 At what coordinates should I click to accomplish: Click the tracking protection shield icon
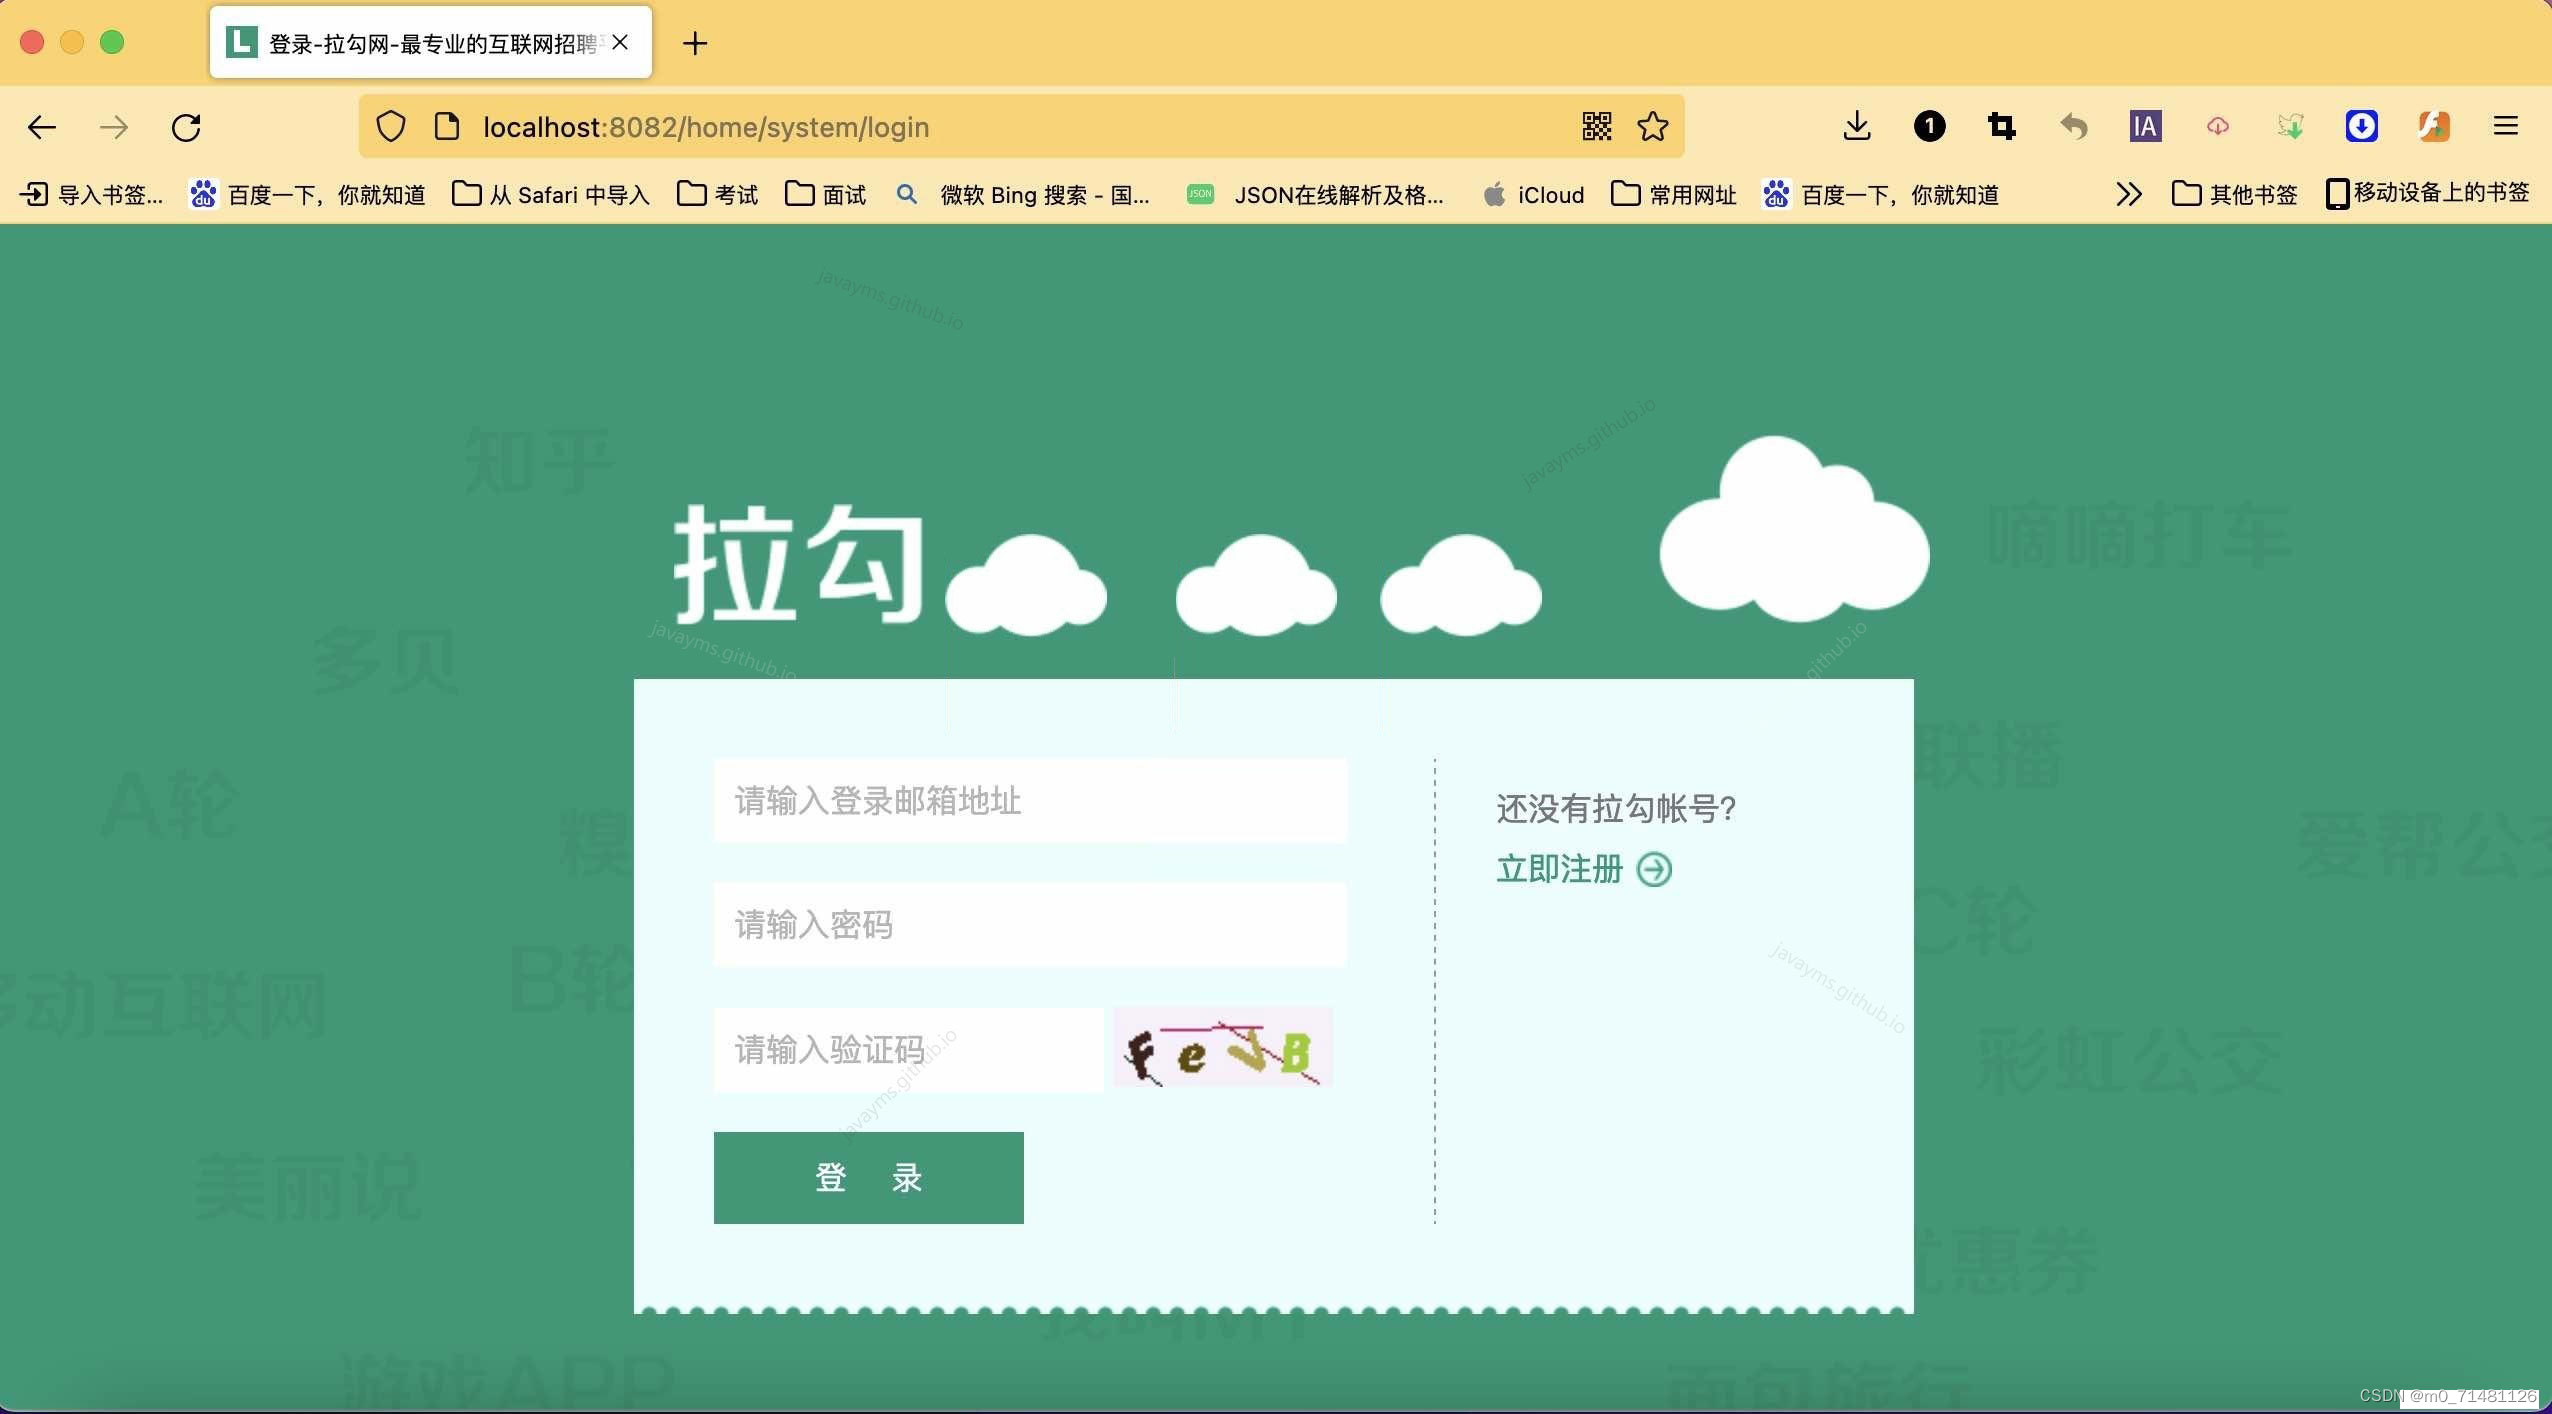pyautogui.click(x=390, y=127)
